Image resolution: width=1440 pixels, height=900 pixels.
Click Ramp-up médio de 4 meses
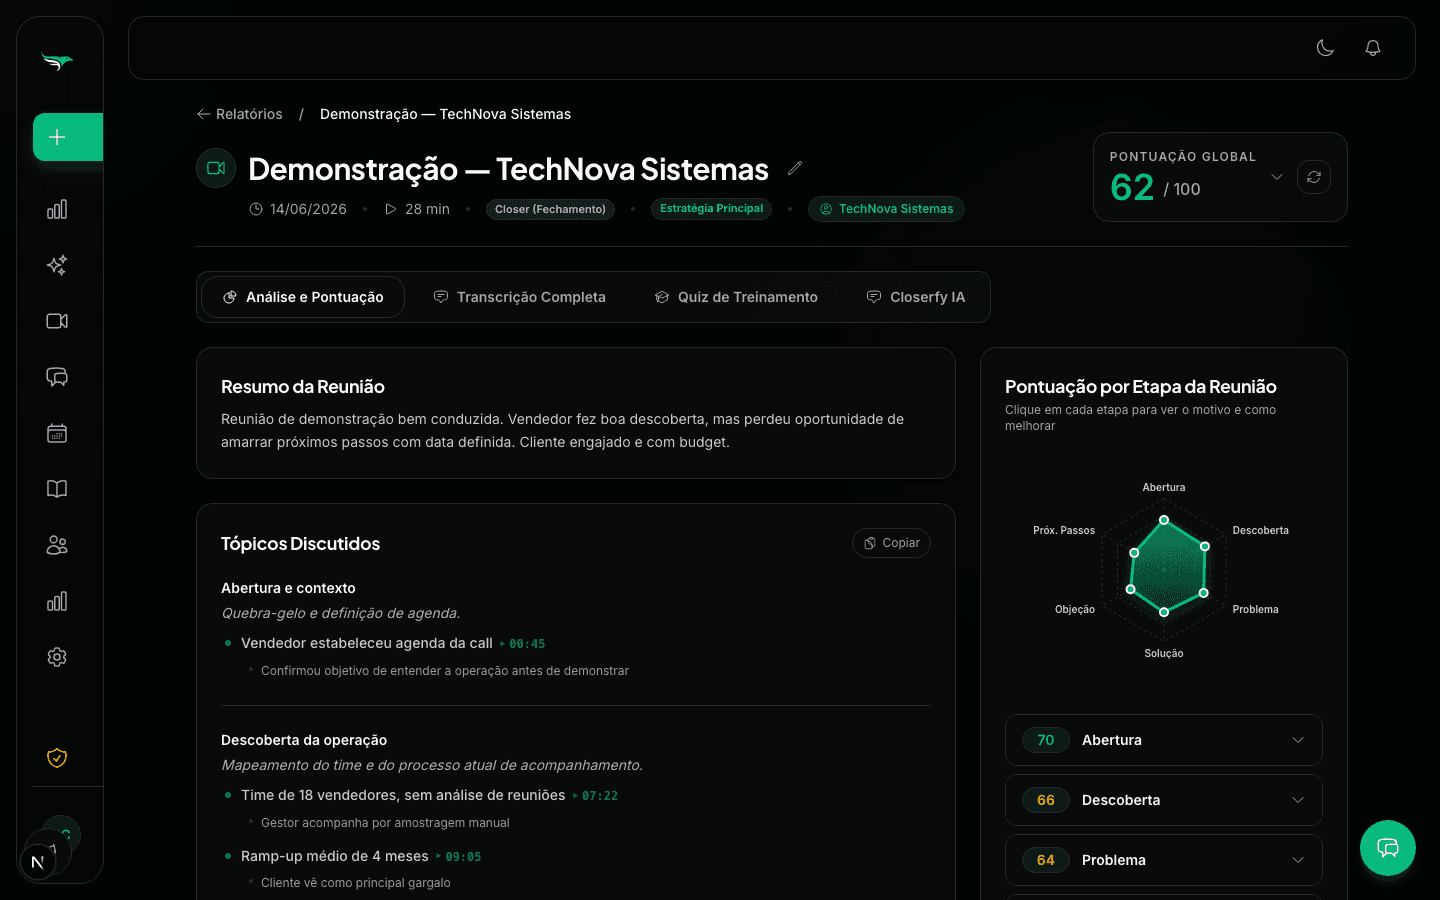[335, 856]
